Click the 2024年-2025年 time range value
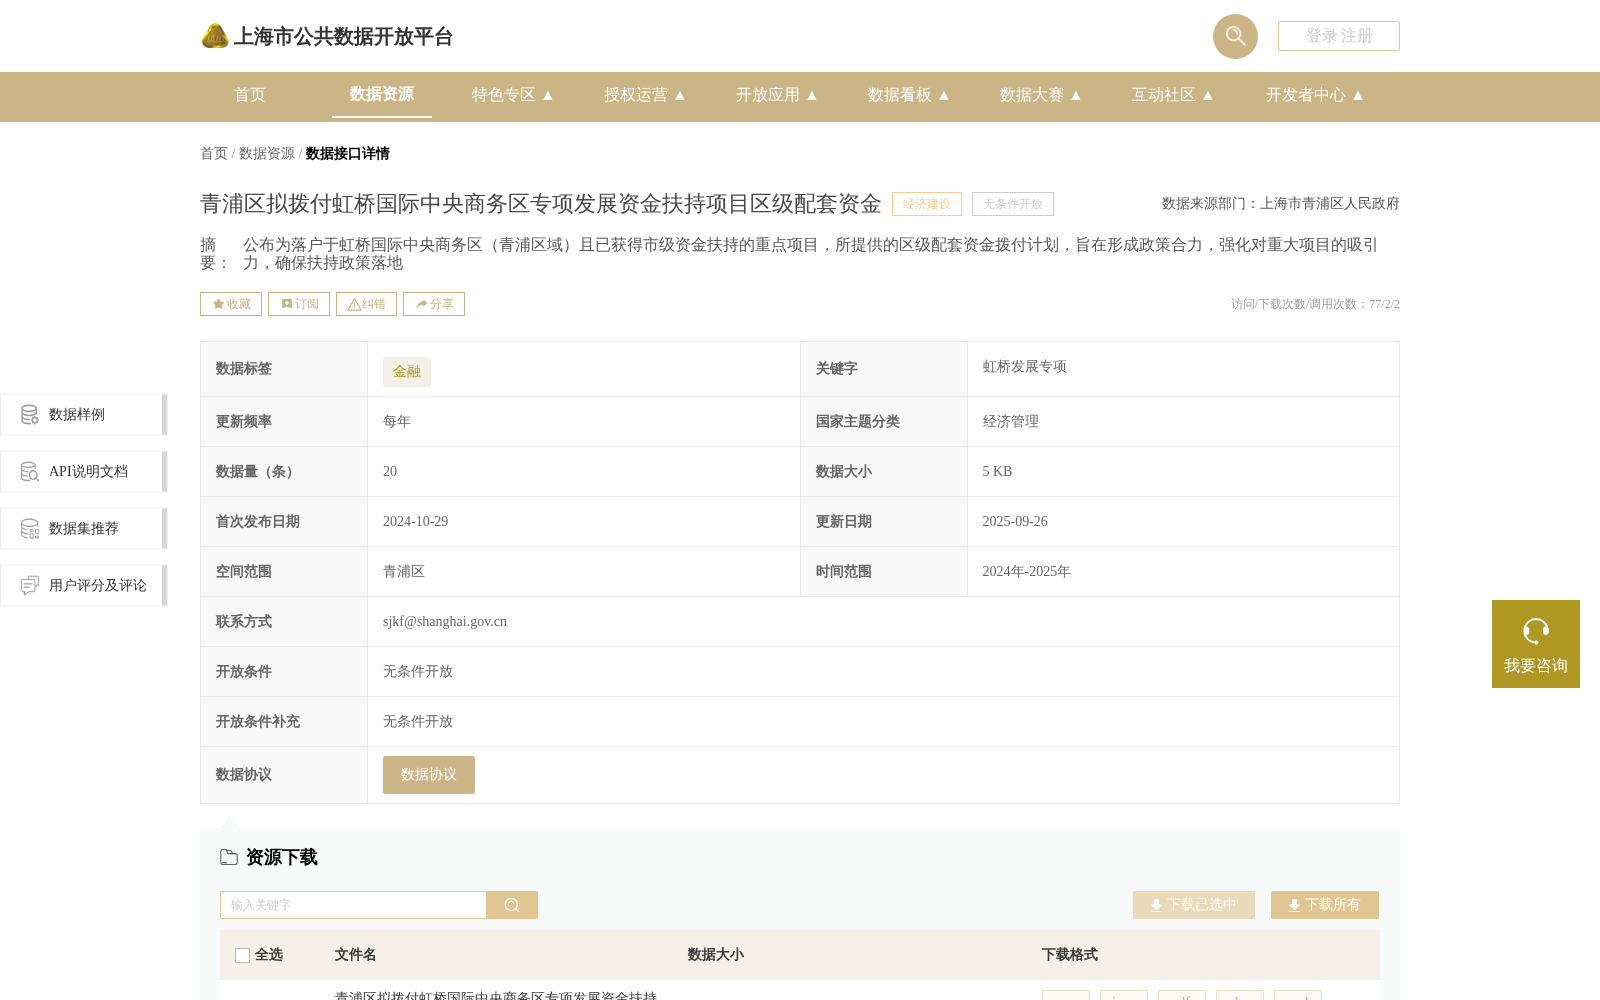This screenshot has width=1600, height=1000. tap(1026, 571)
